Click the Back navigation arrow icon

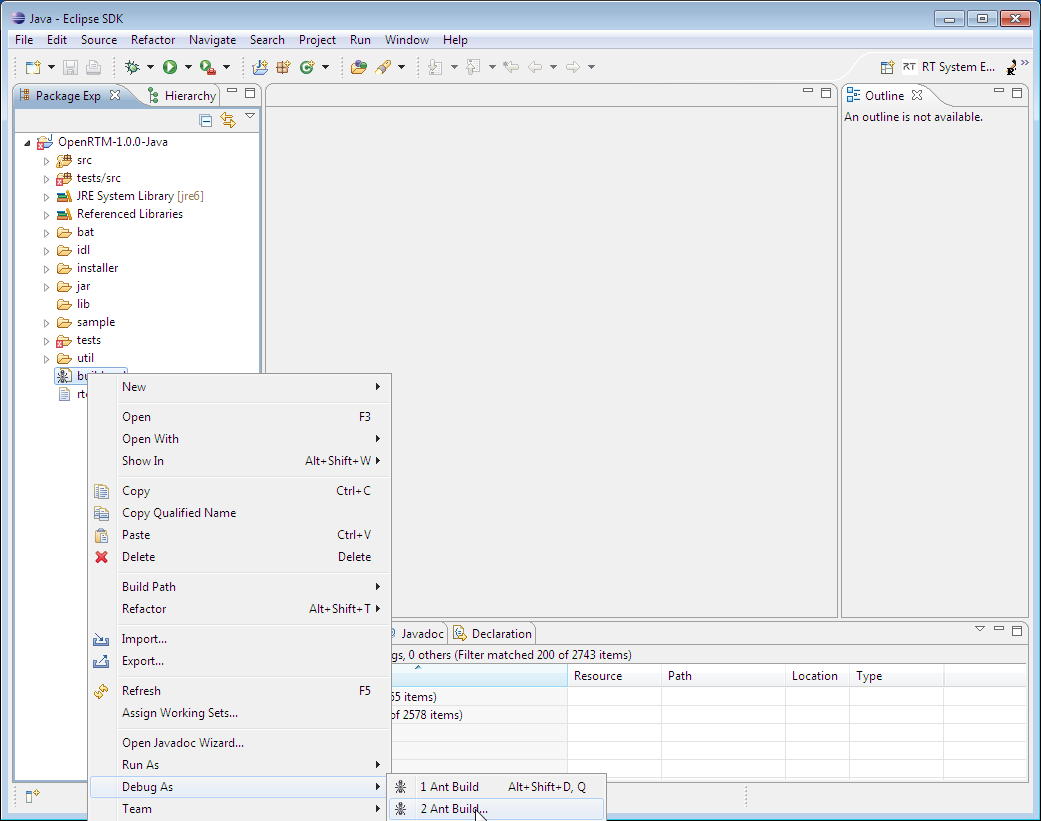click(535, 67)
